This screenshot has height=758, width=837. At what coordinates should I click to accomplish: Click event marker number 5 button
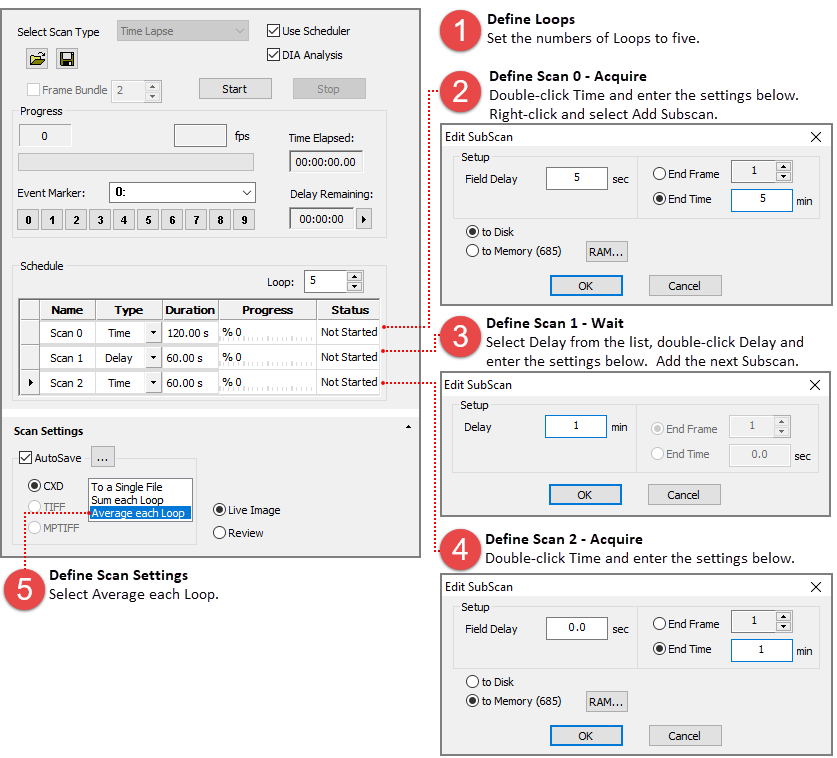(149, 220)
